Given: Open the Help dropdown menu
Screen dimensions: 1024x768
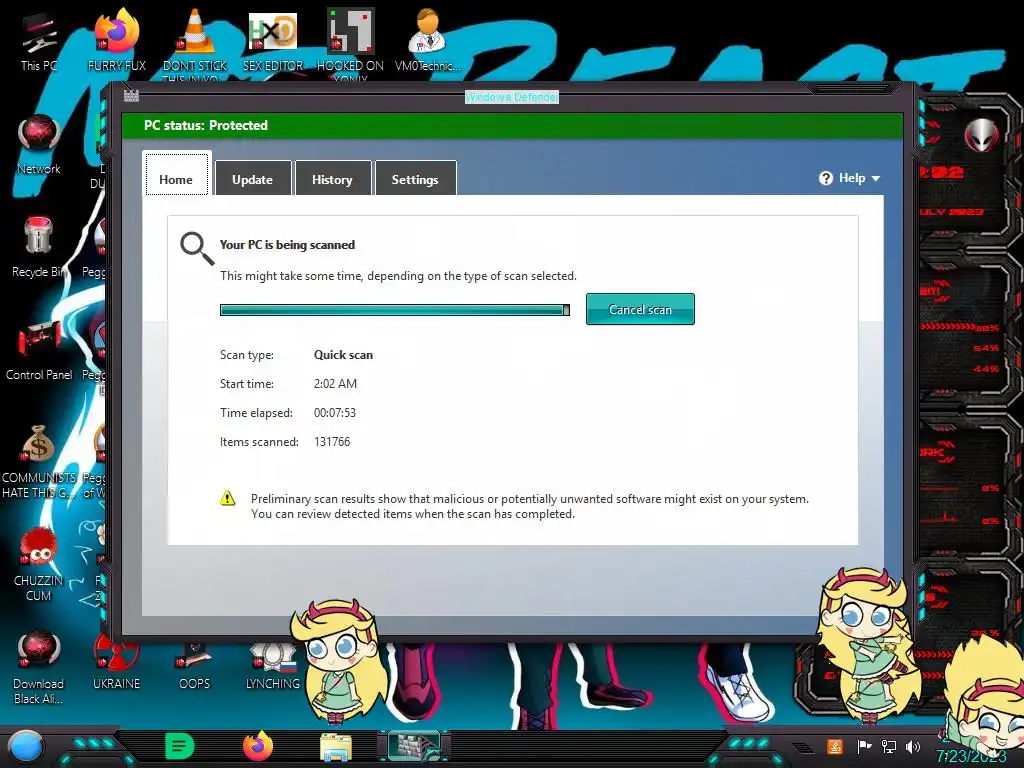Looking at the screenshot, I should [x=850, y=178].
